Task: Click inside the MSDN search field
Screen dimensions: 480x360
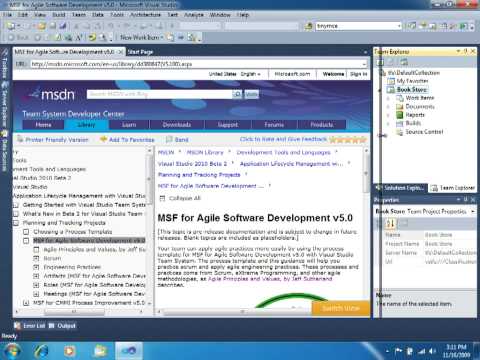Action: pyautogui.click(x=159, y=94)
